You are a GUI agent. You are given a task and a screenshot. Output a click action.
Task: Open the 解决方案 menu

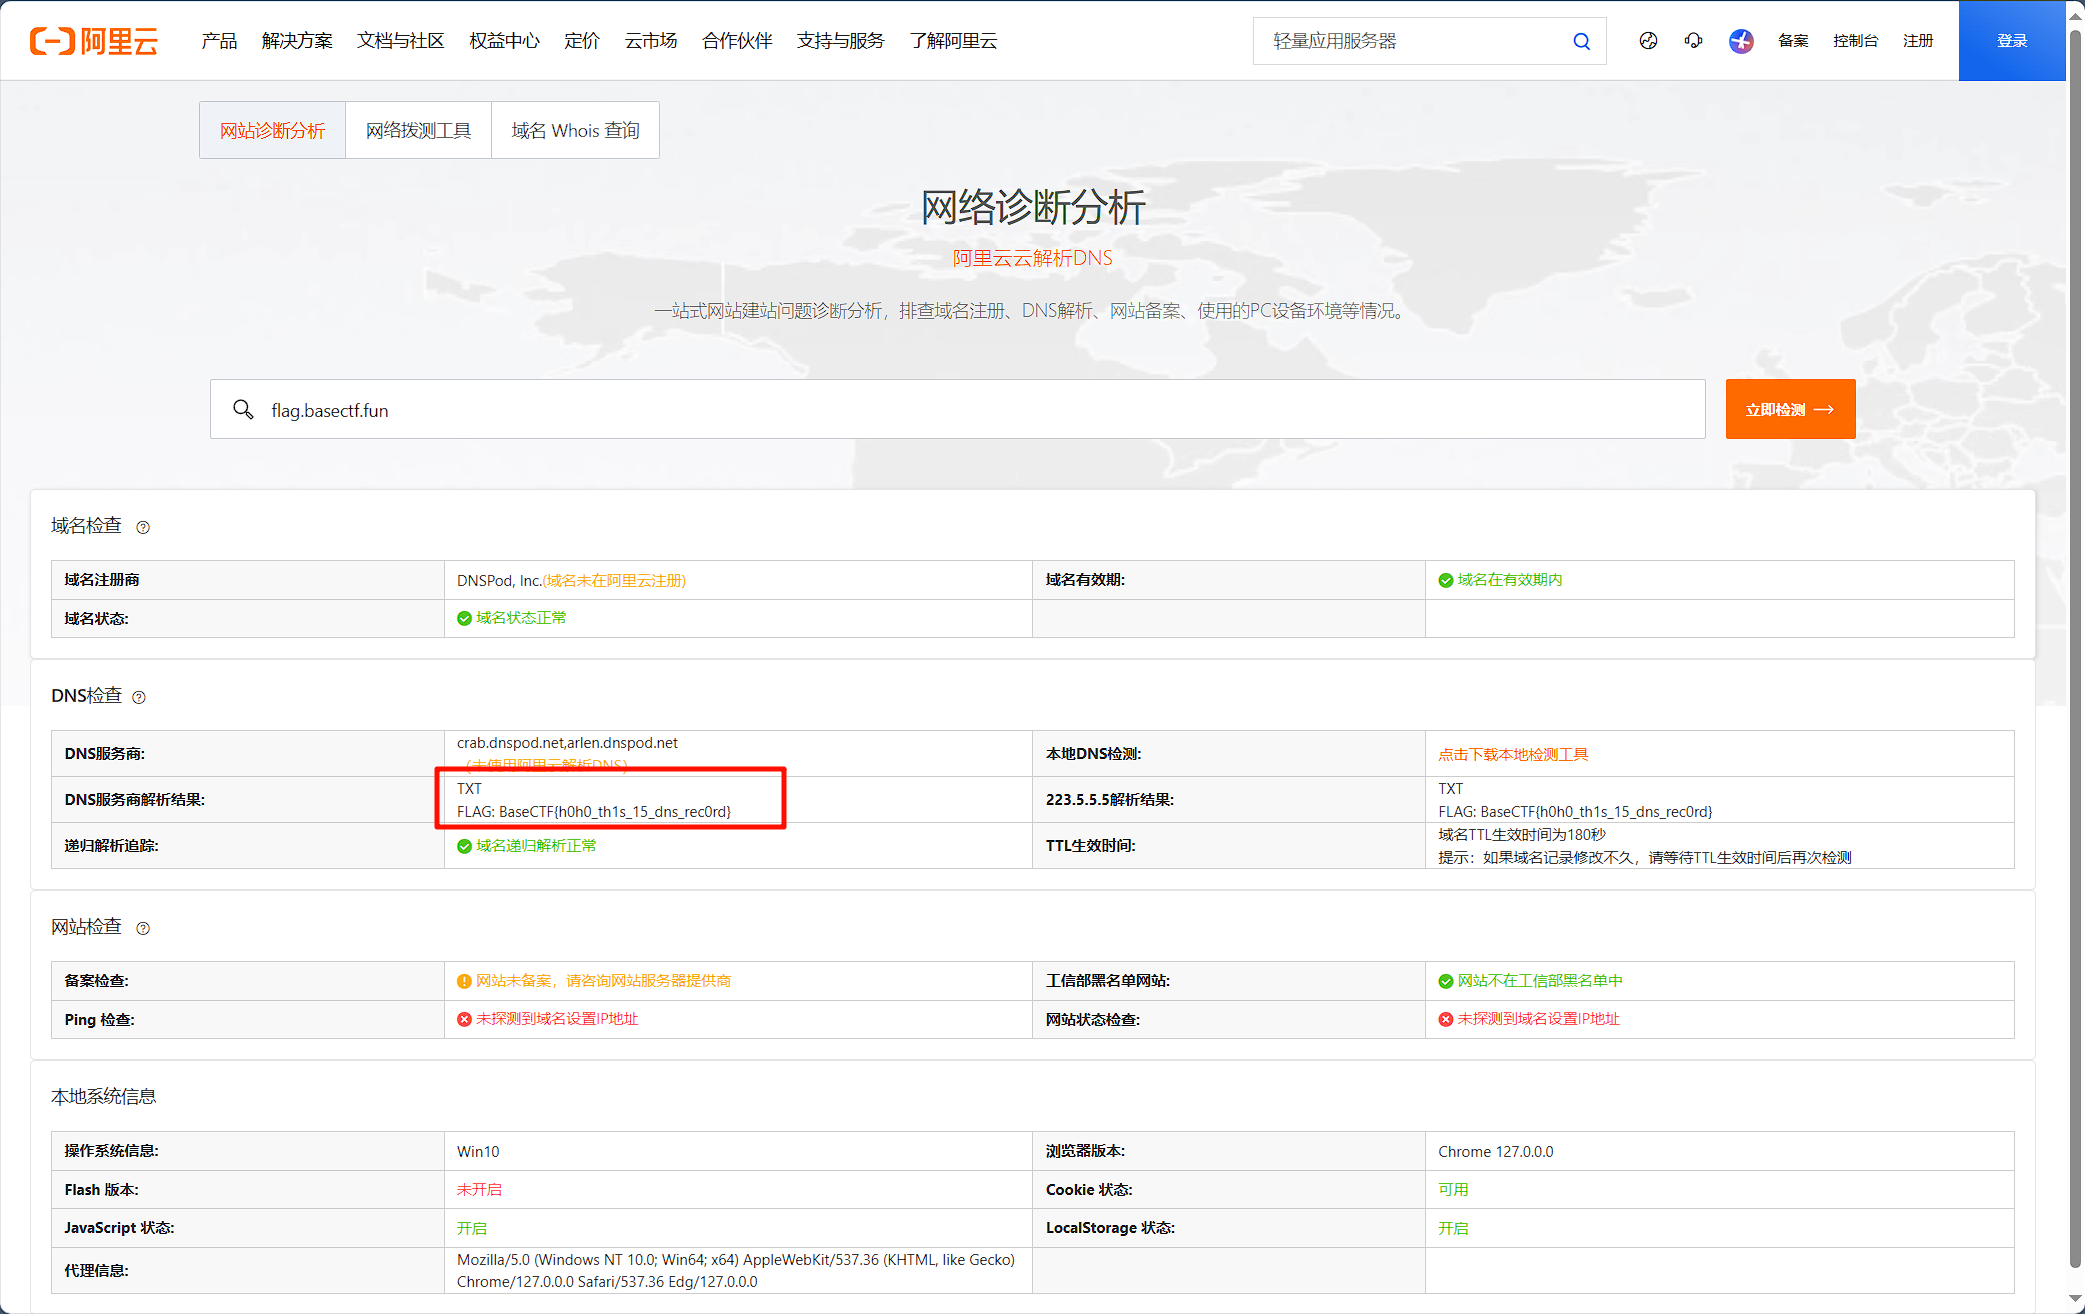[297, 41]
